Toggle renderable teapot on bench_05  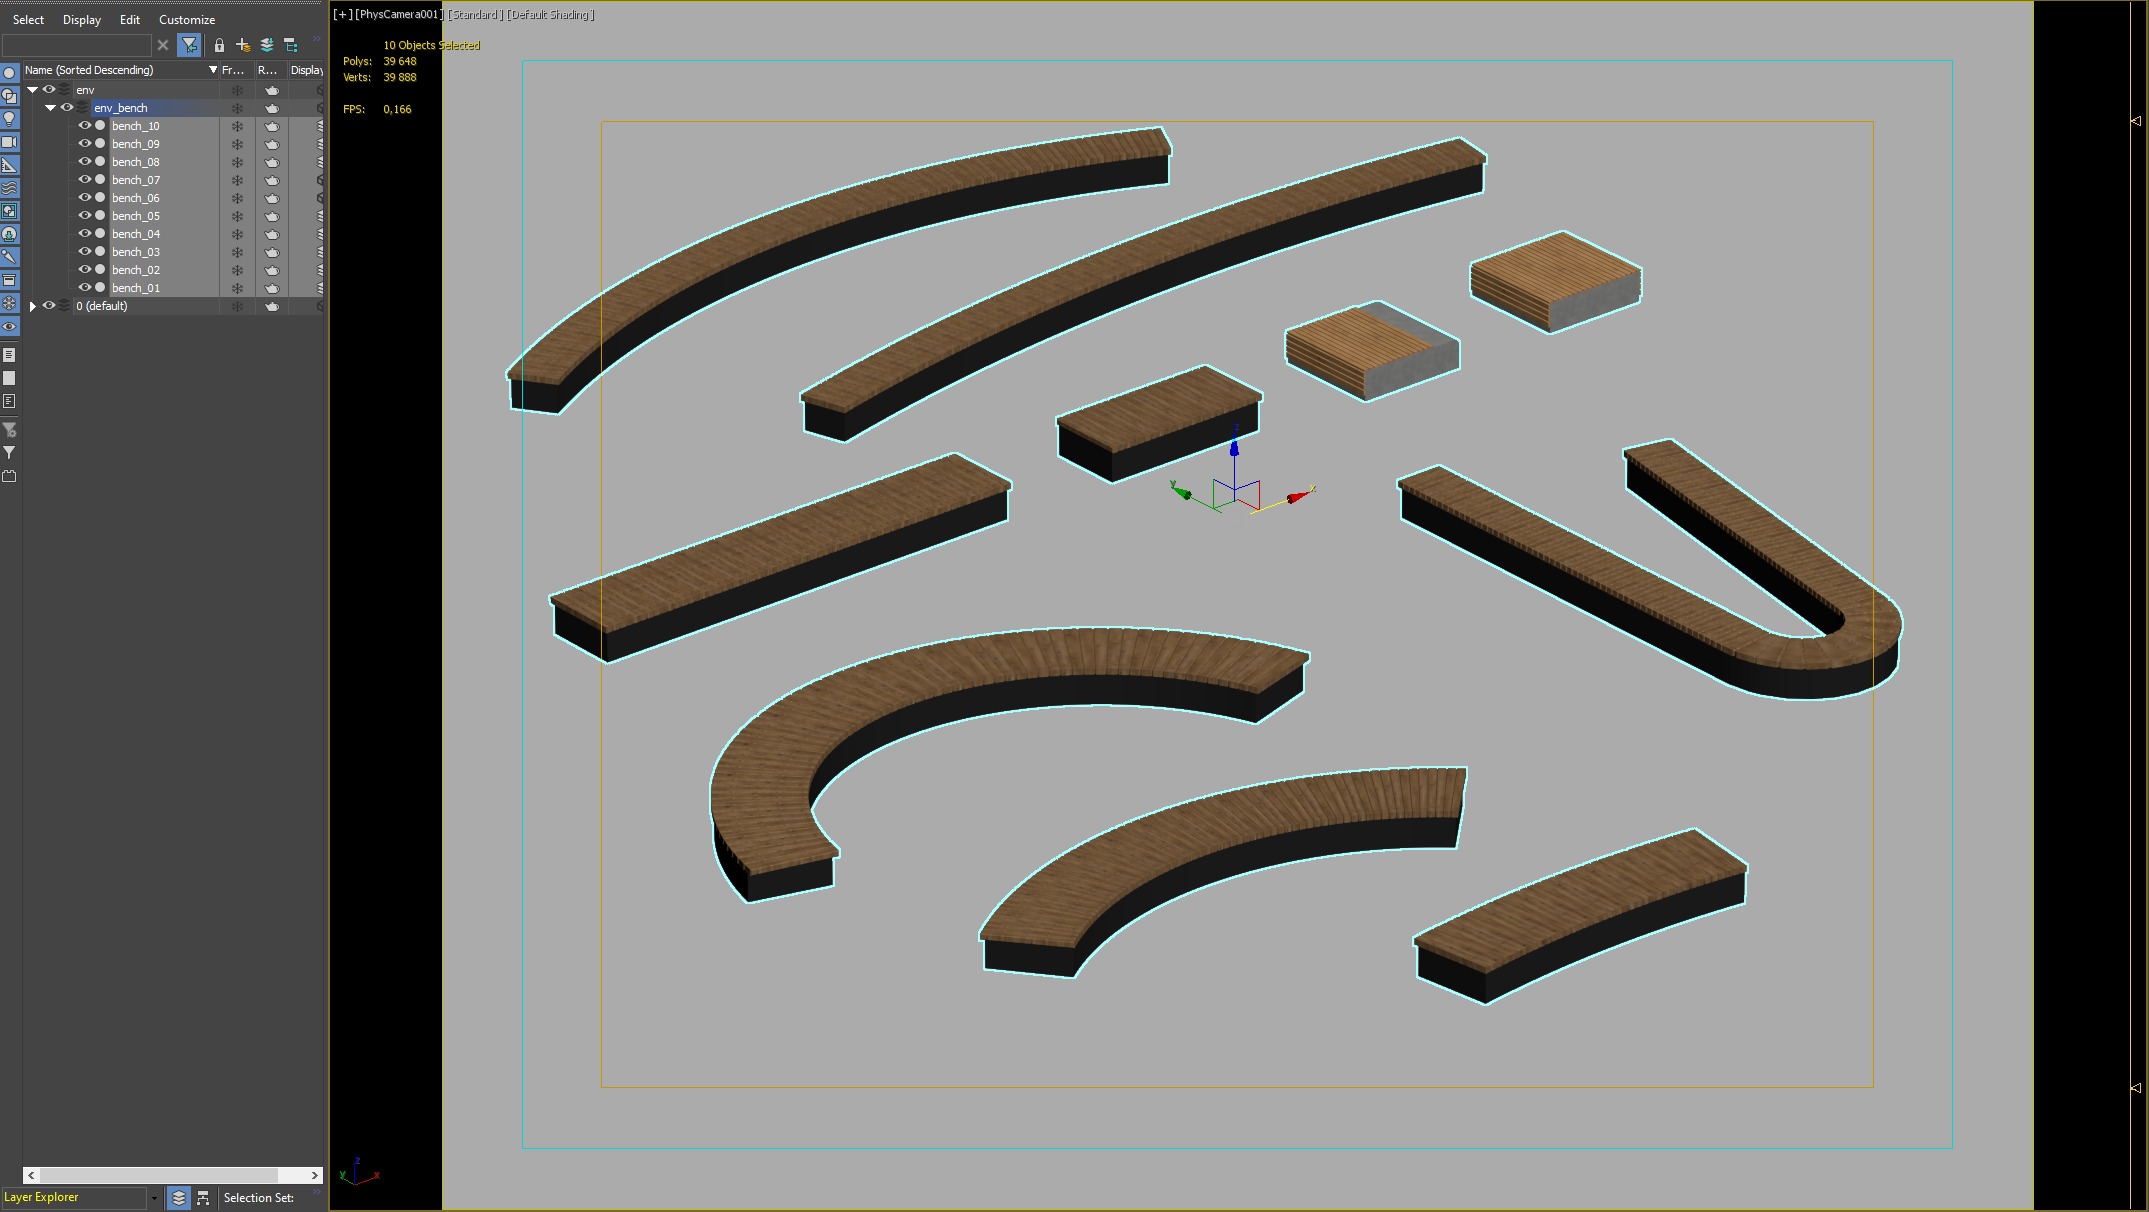271,216
